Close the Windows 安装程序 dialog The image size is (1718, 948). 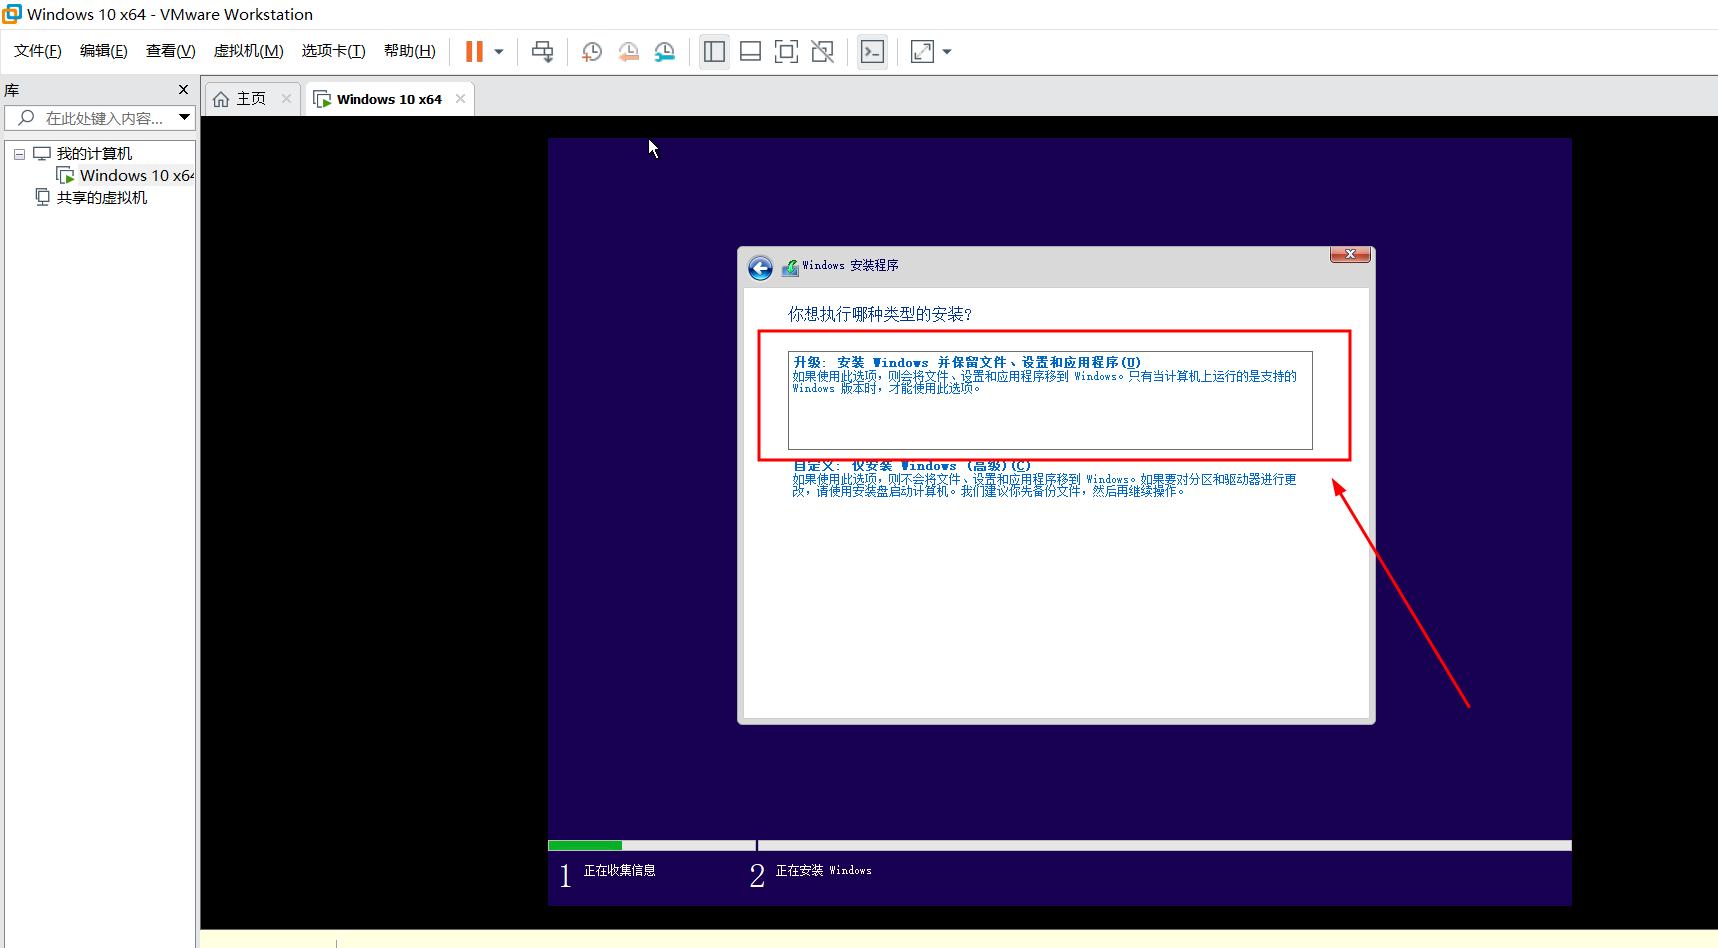point(1350,254)
